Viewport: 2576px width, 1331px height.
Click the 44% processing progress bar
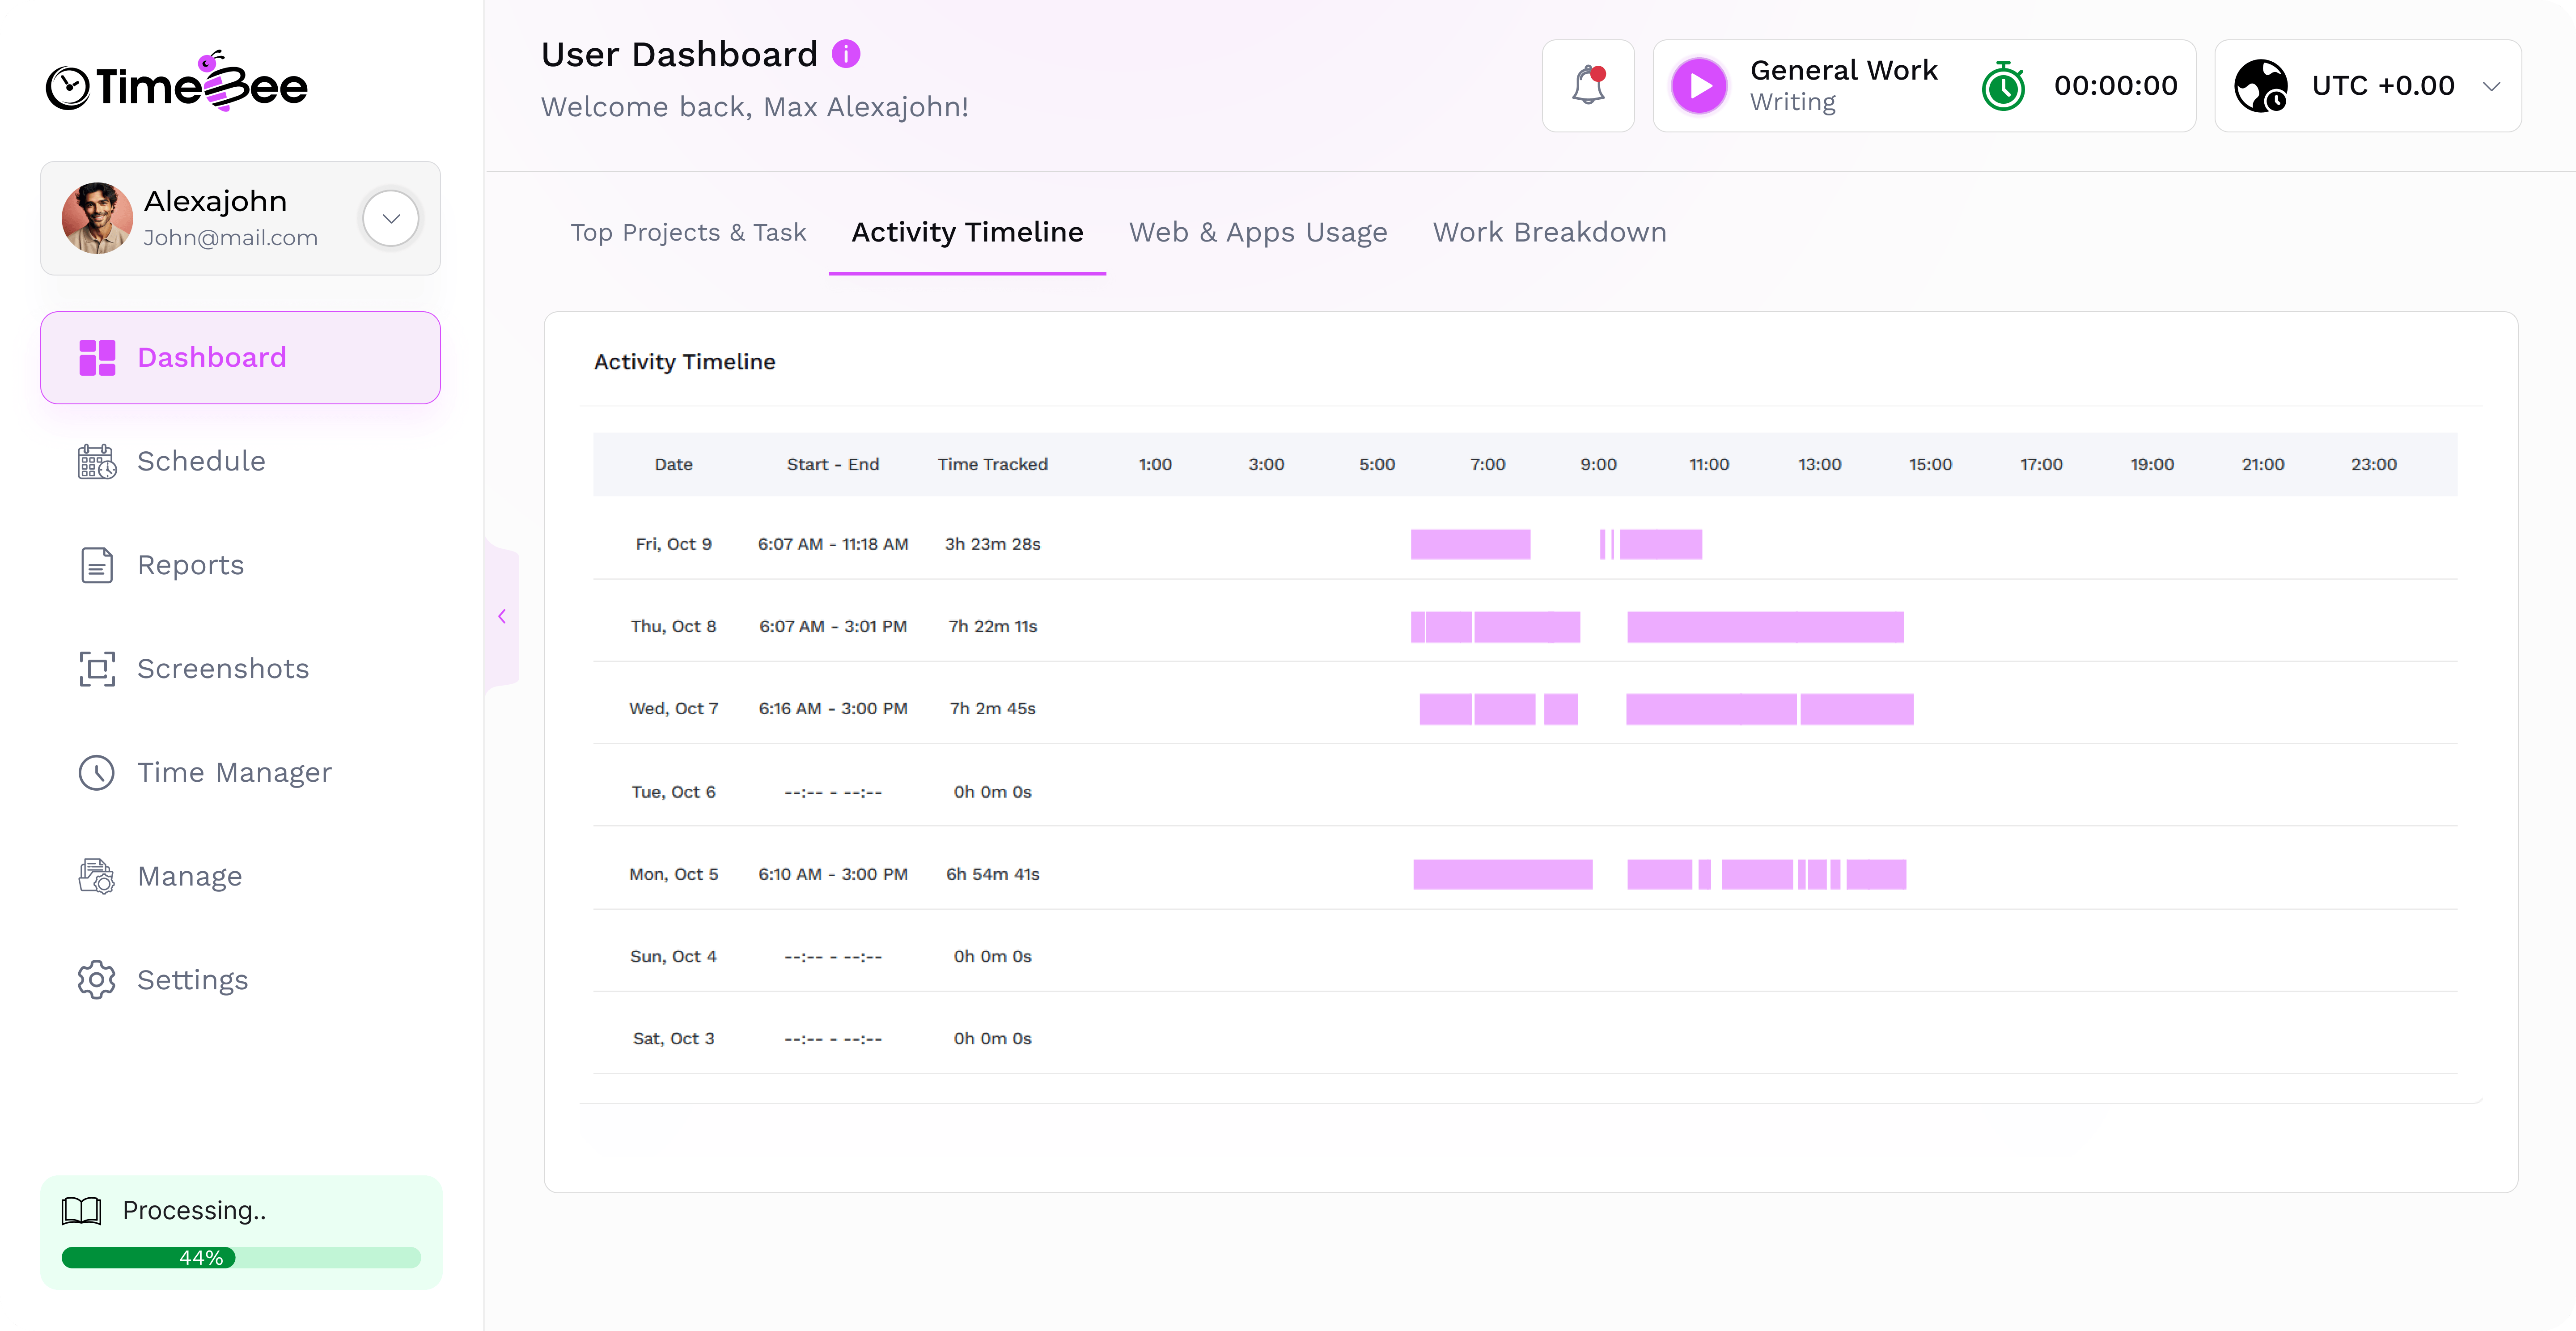(x=241, y=1258)
